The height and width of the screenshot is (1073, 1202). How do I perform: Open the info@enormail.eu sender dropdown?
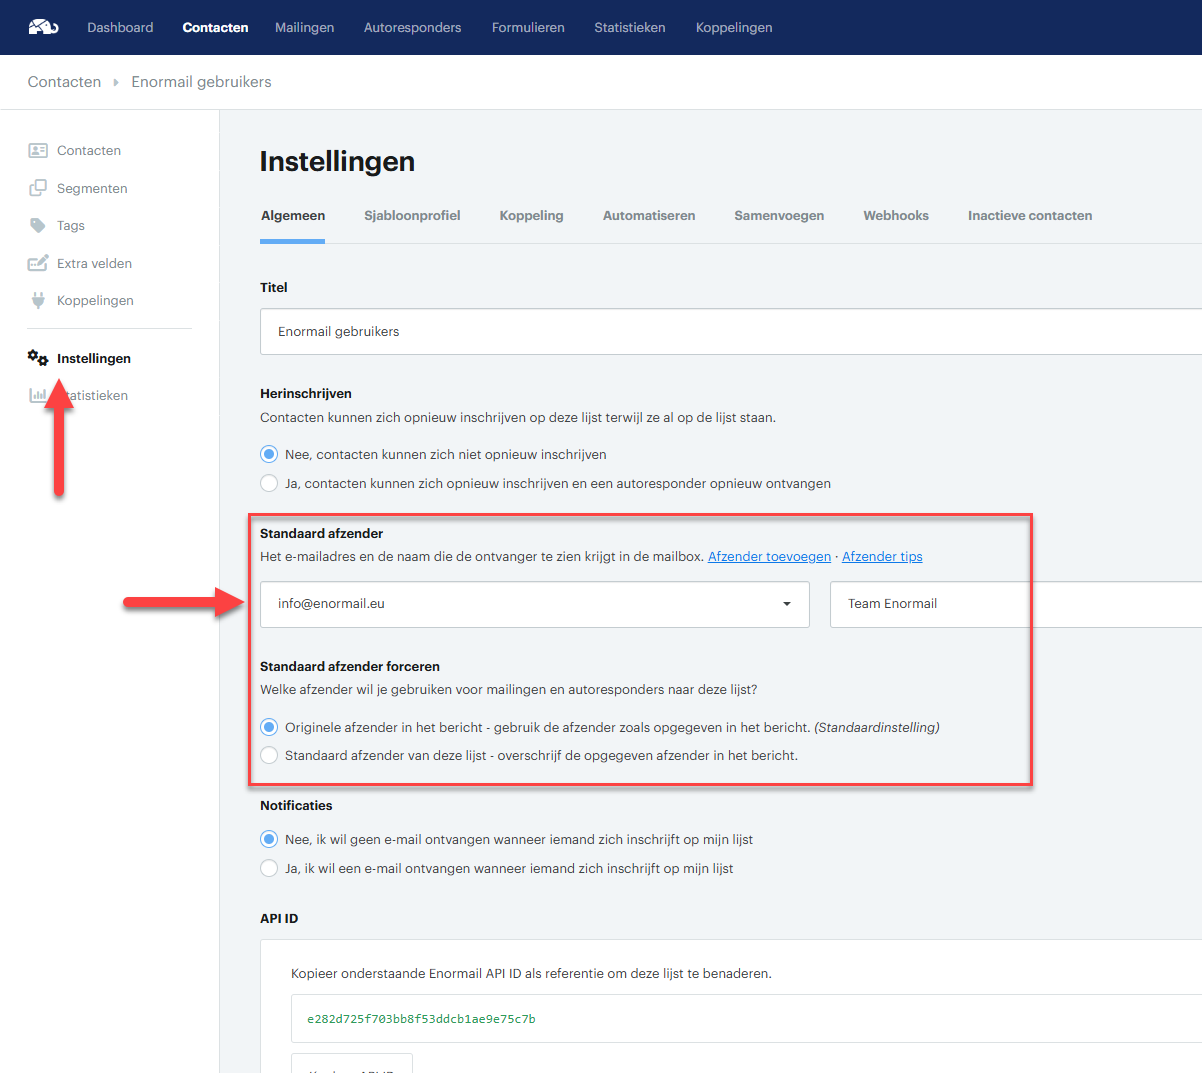coord(535,604)
